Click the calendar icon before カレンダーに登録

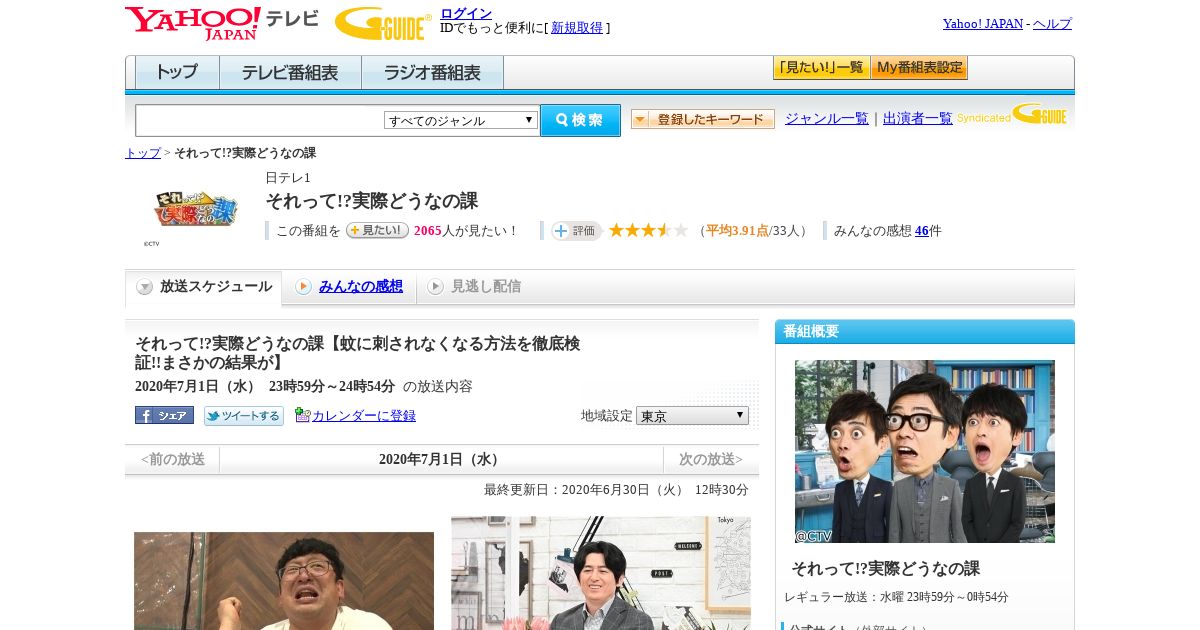click(x=303, y=415)
